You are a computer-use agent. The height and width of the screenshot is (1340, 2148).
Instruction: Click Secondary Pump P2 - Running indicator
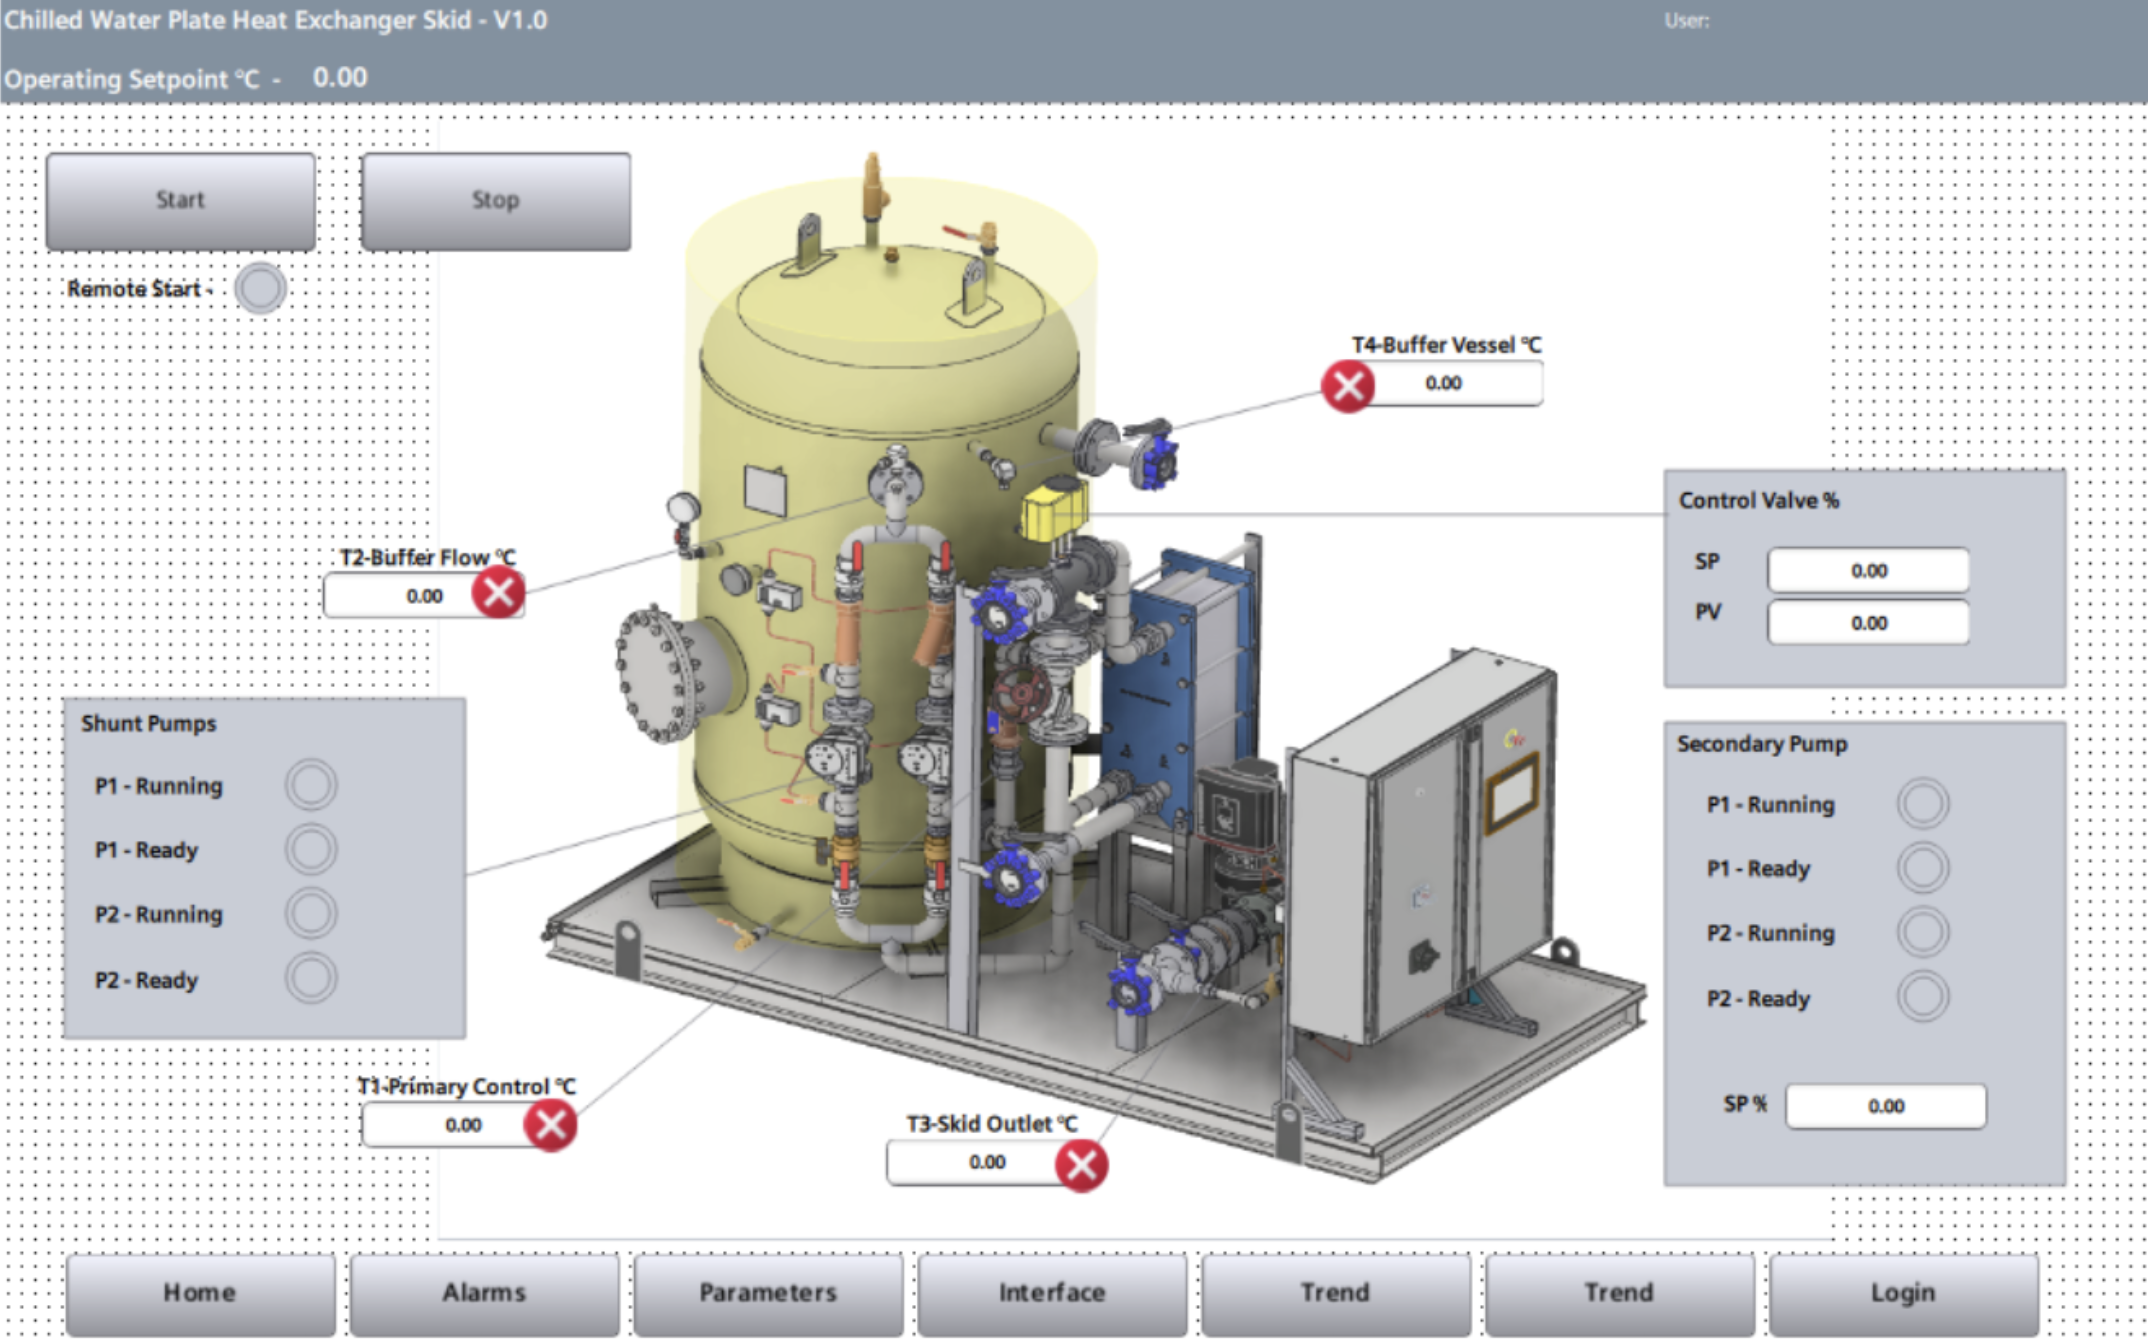pos(1922,932)
